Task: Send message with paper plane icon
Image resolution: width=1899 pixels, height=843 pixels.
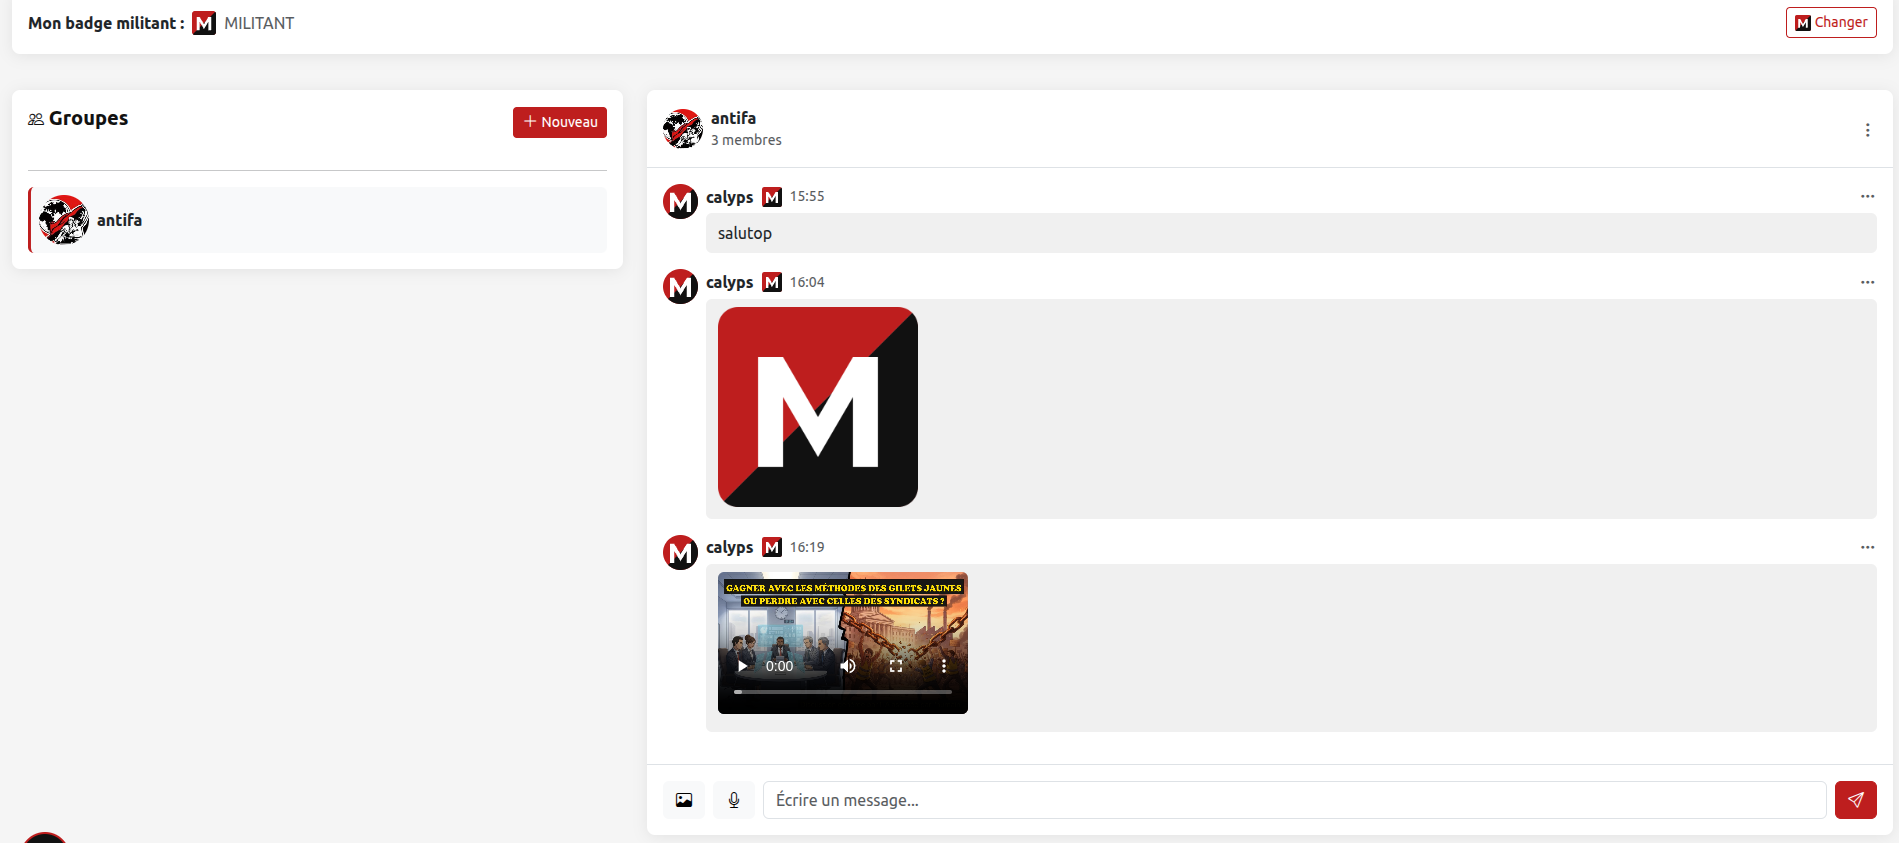Action: click(x=1855, y=800)
